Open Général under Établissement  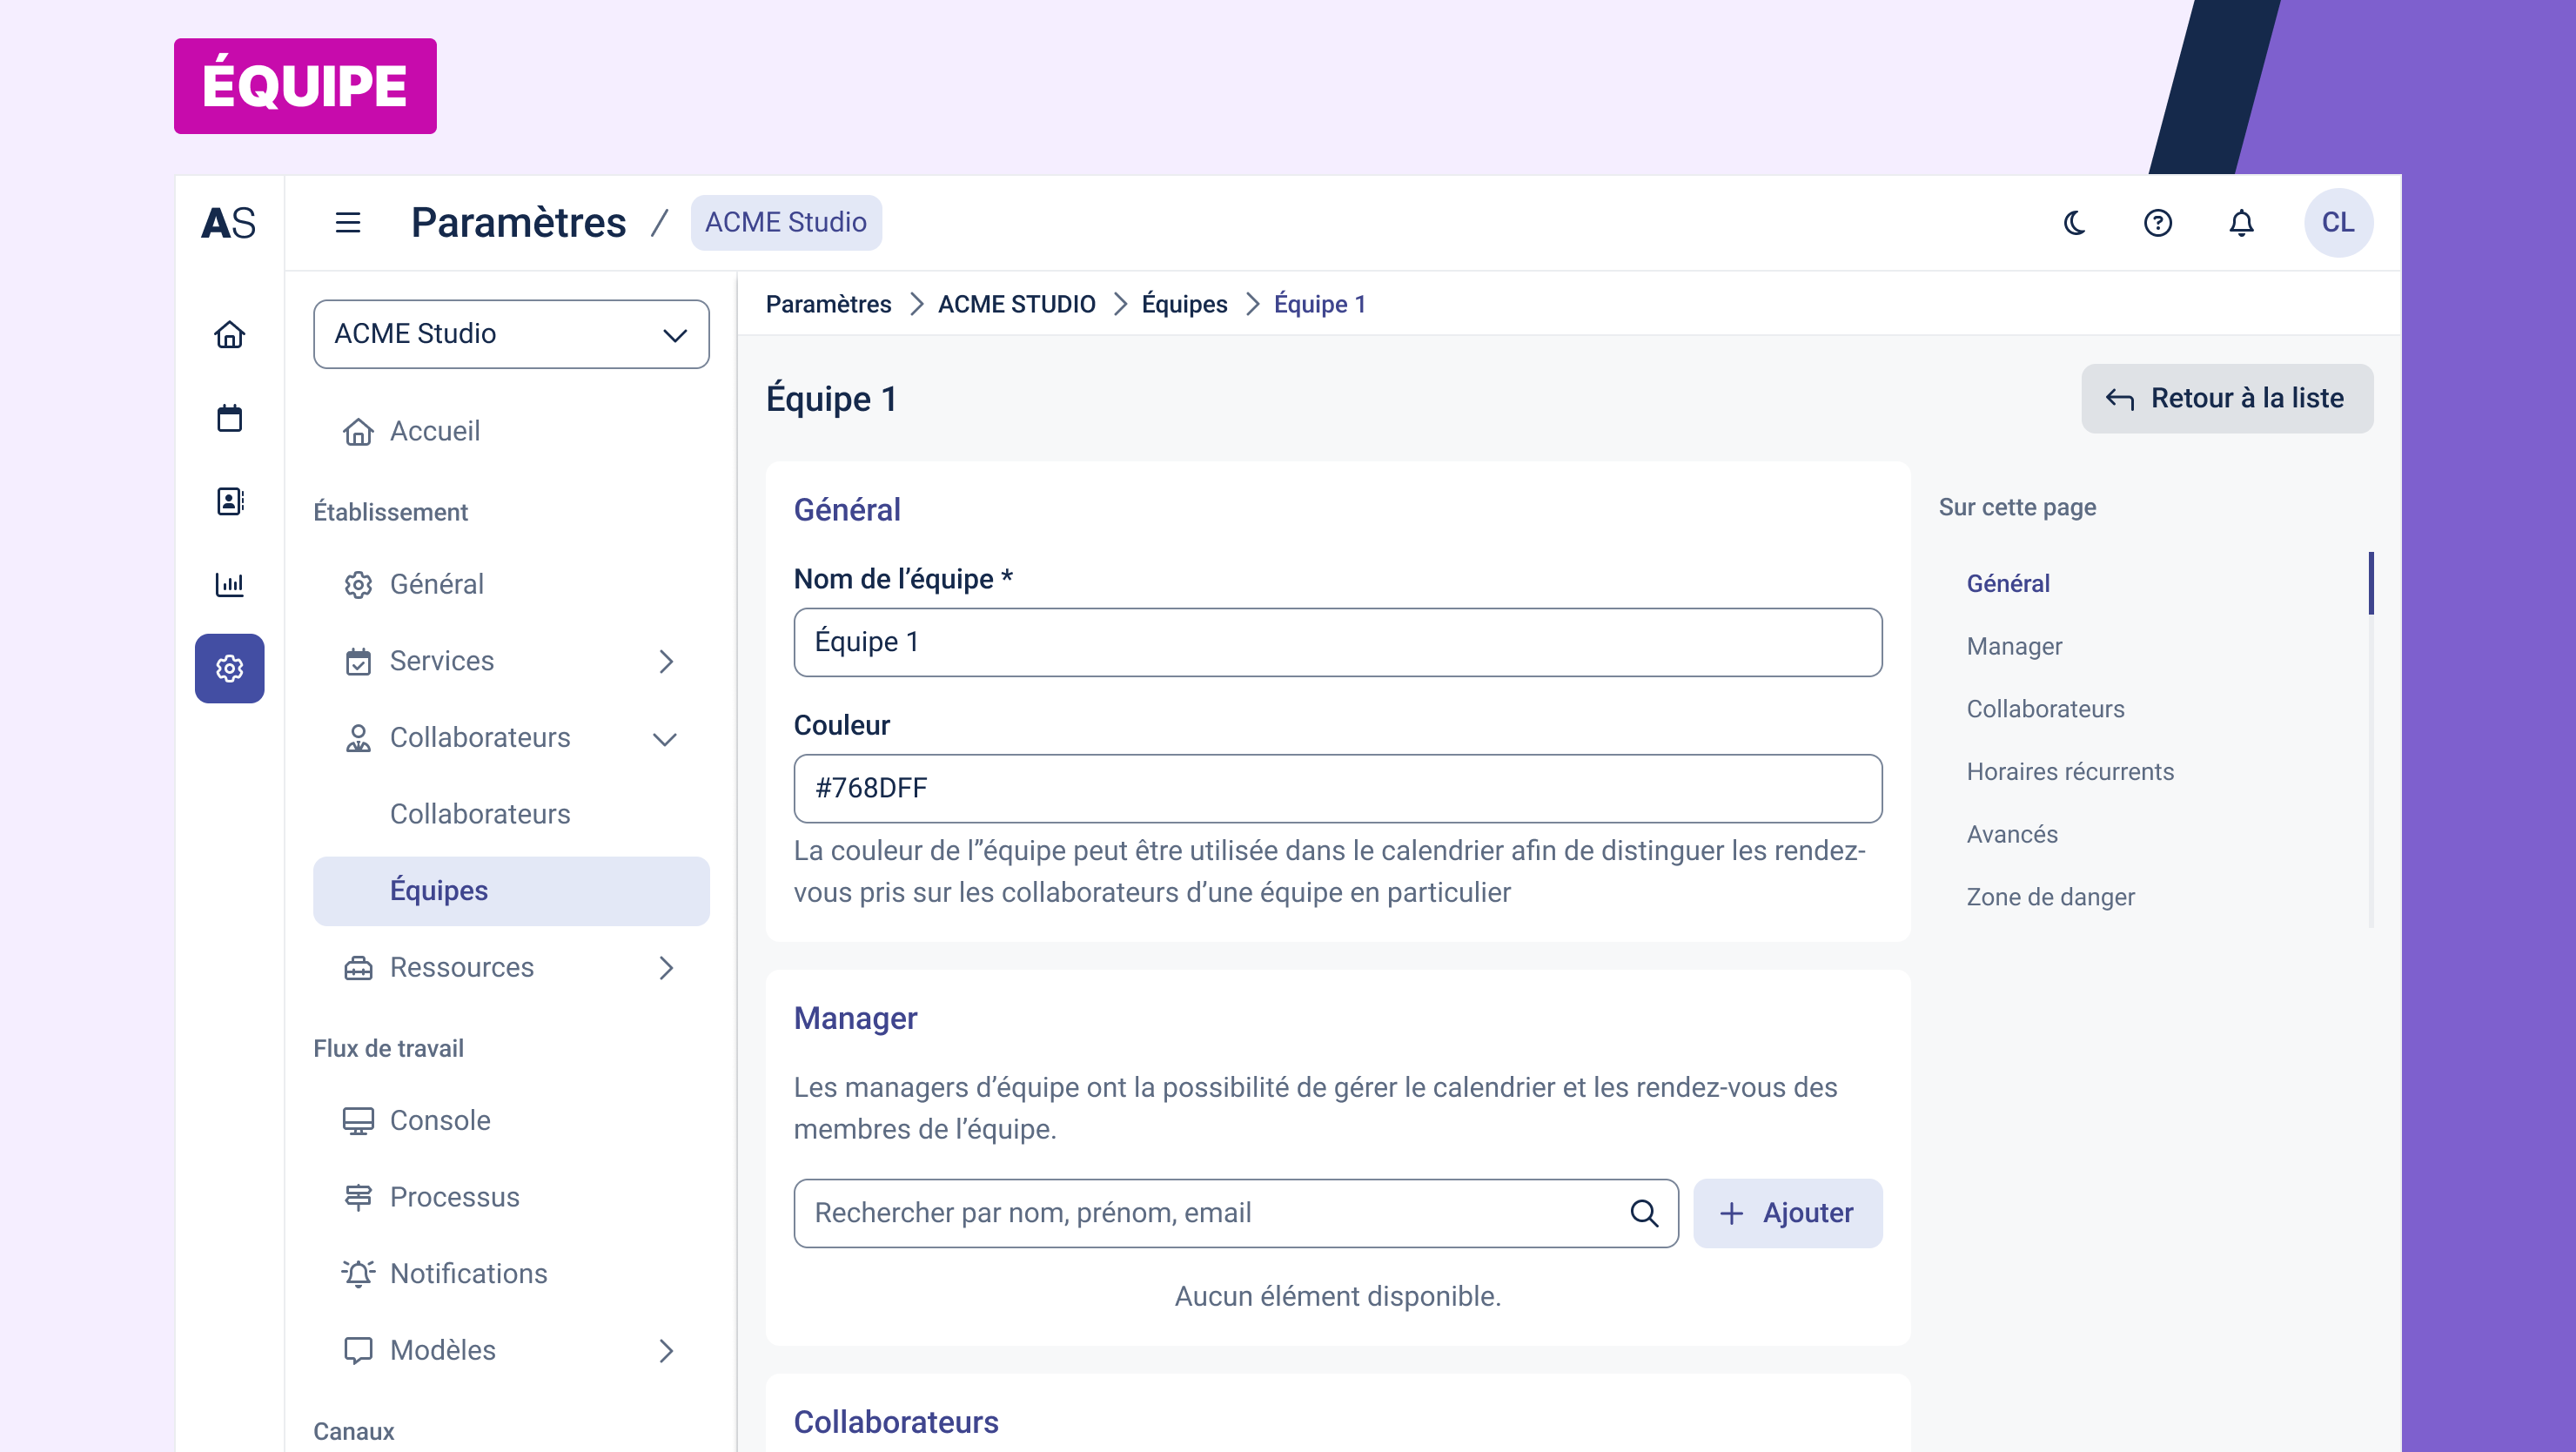click(511, 584)
